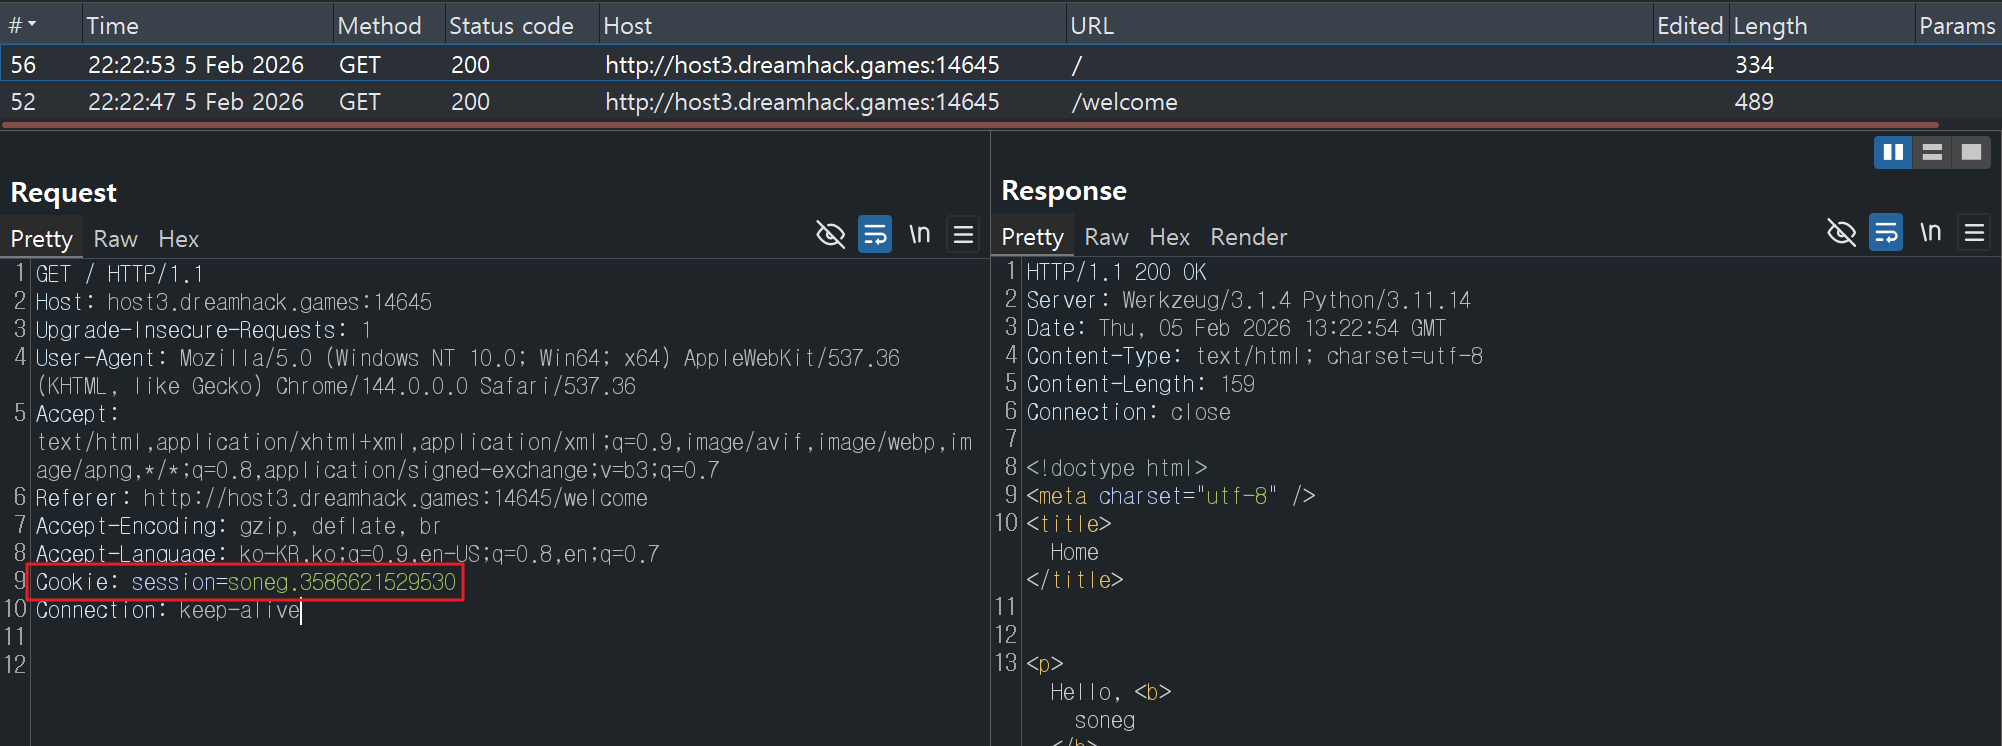Show non-printable characters in Request

click(x=920, y=235)
